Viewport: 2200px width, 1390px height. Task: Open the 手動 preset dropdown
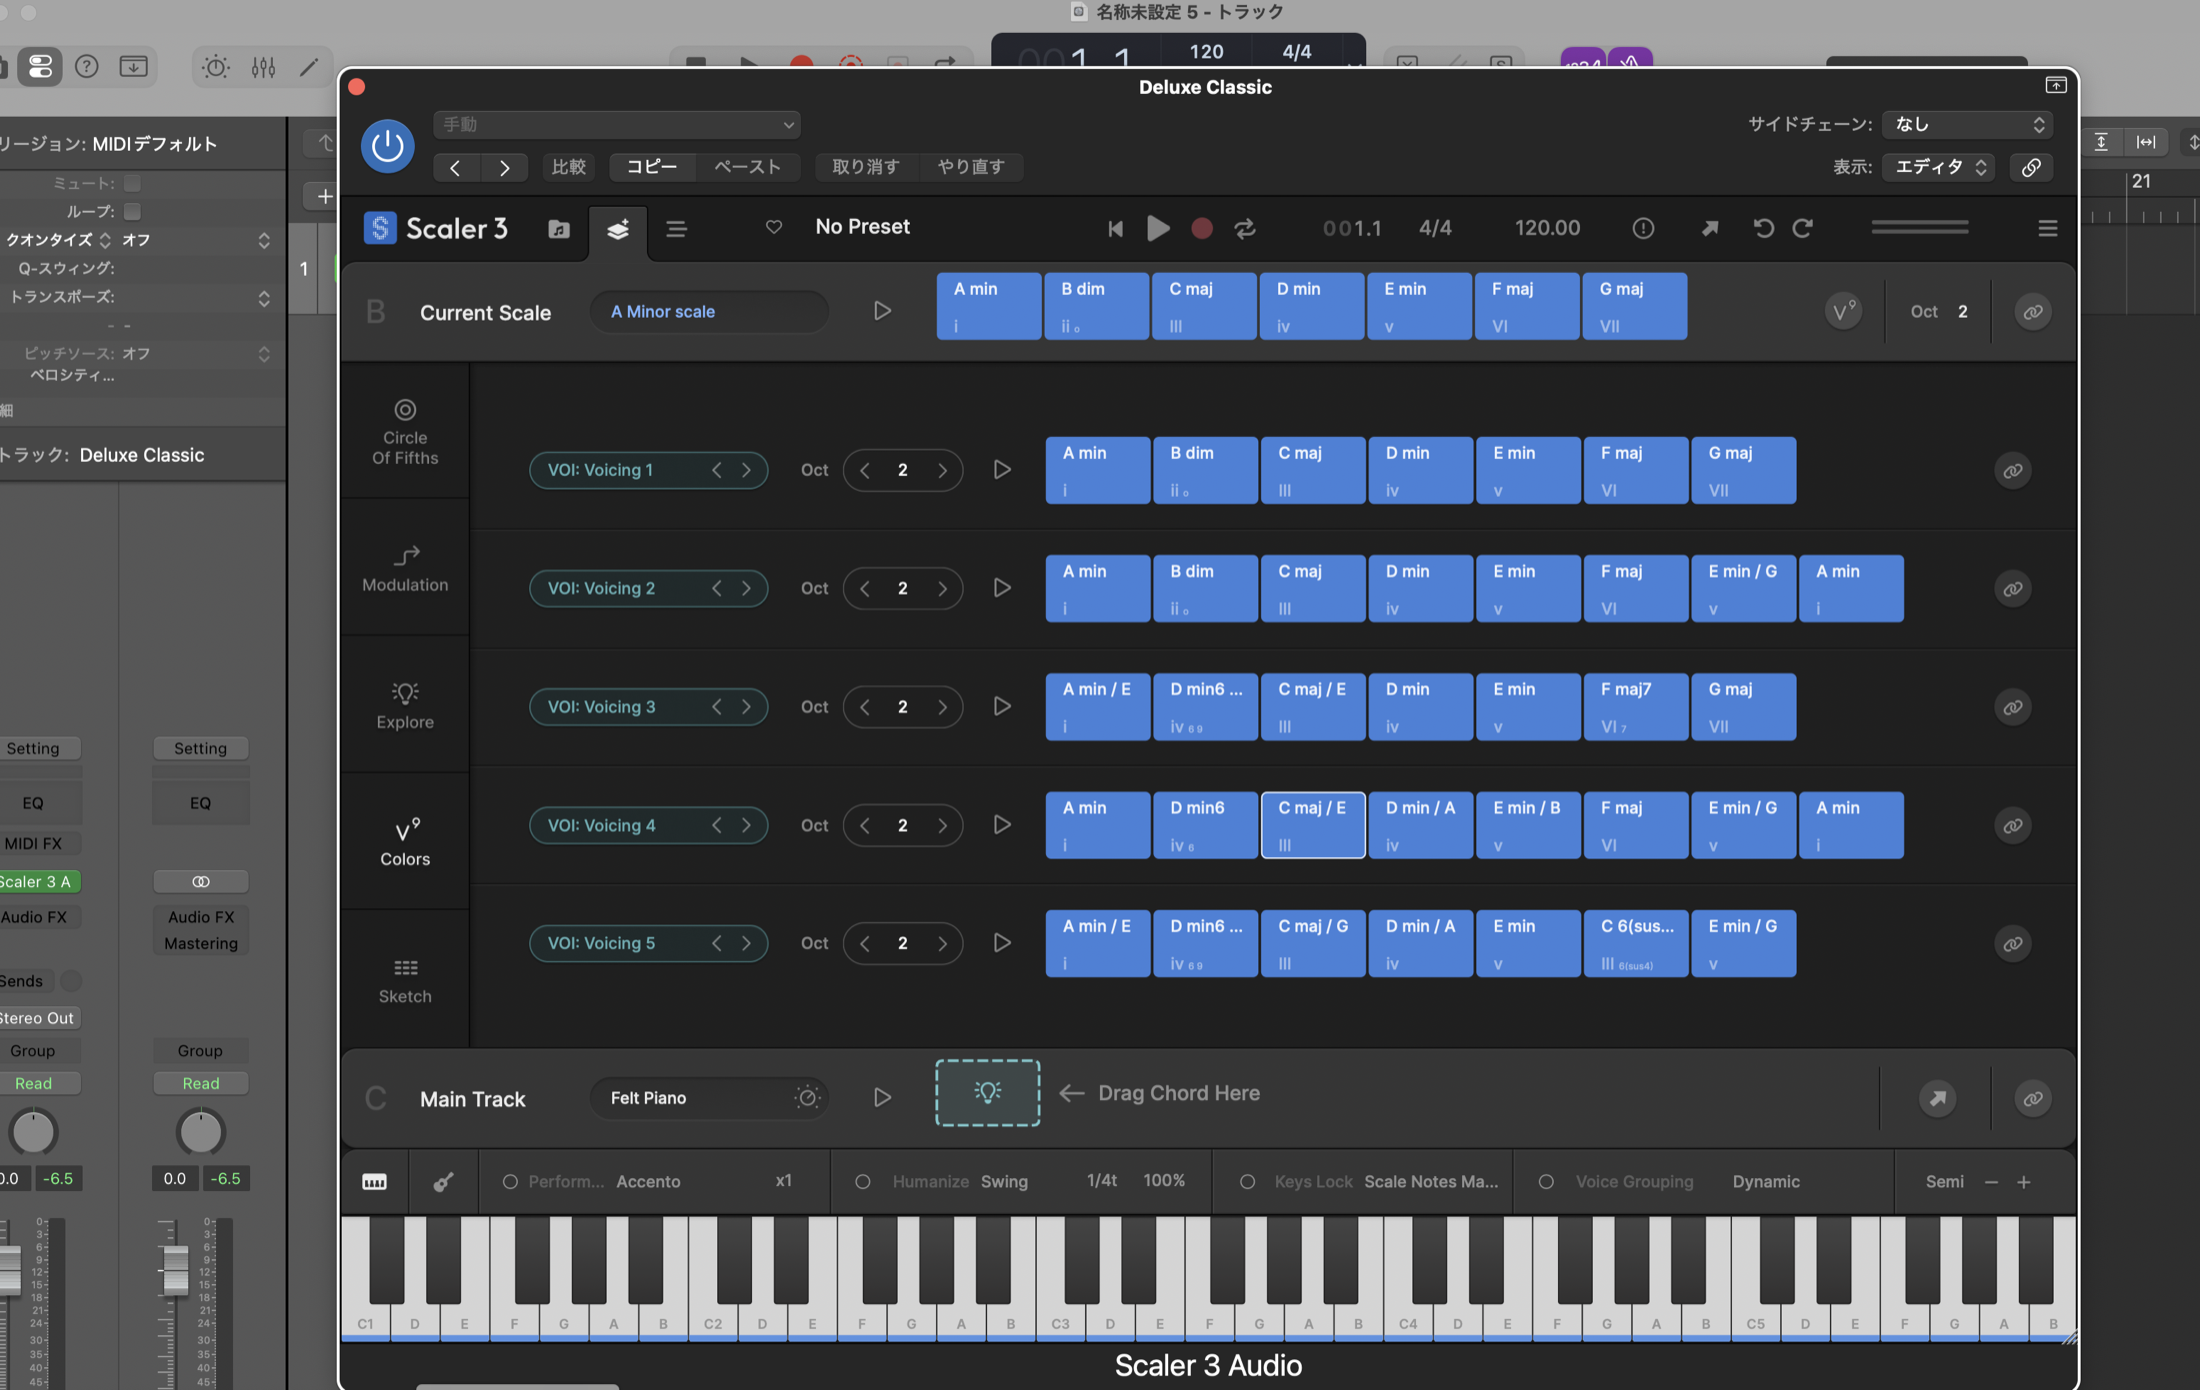click(617, 124)
